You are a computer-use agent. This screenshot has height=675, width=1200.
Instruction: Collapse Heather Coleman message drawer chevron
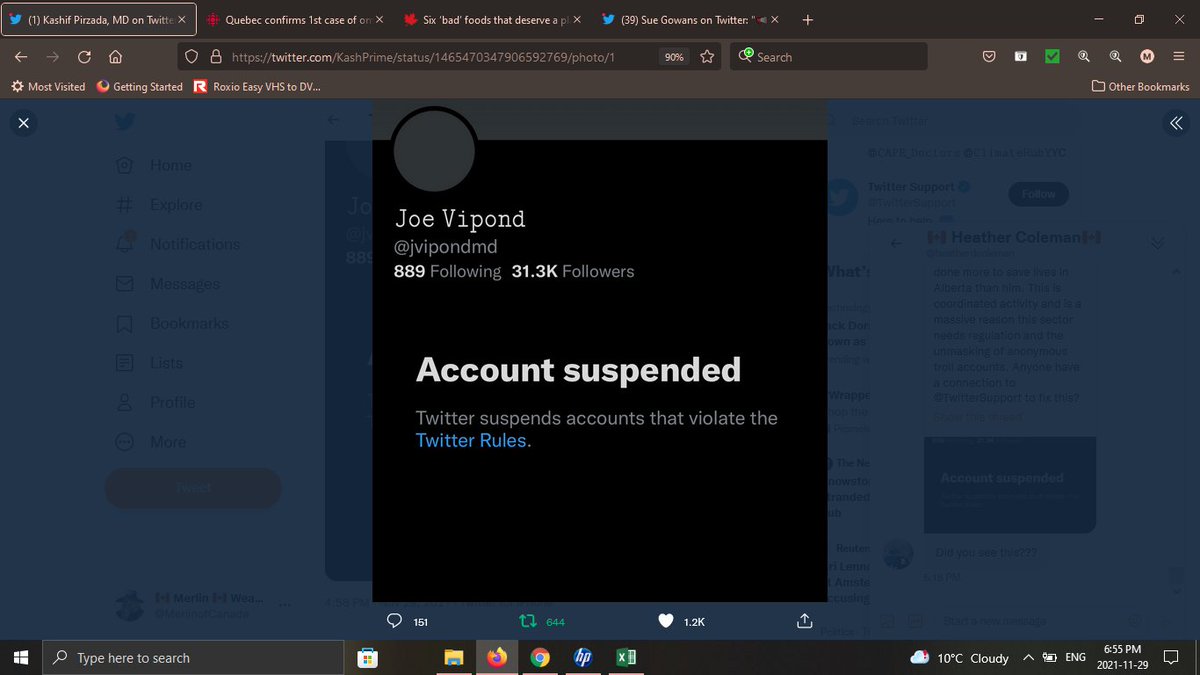point(1158,243)
